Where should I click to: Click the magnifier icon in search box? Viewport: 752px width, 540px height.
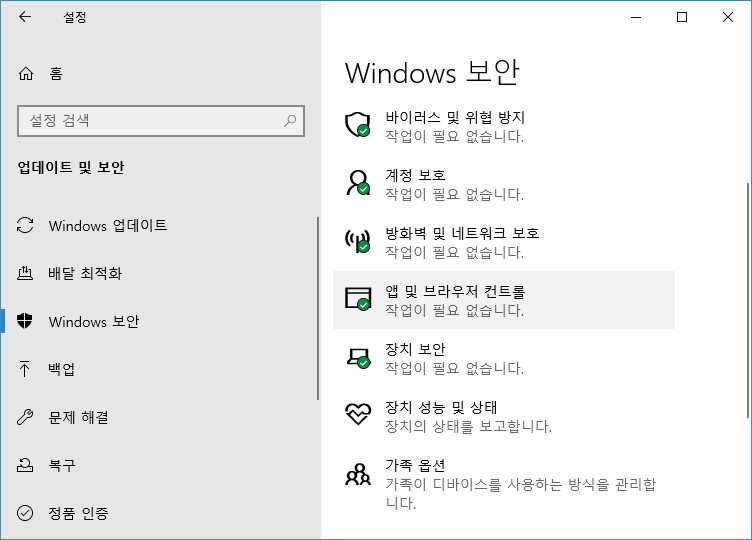(x=290, y=121)
